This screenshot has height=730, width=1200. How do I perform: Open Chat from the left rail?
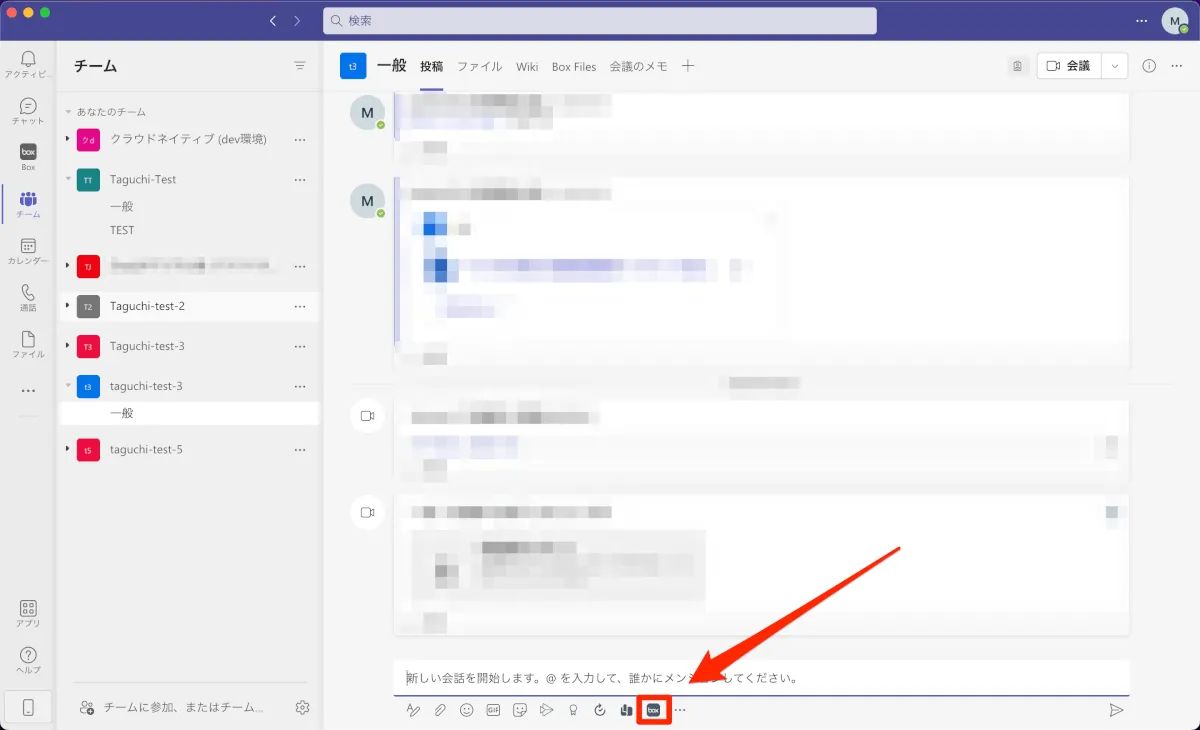point(28,111)
